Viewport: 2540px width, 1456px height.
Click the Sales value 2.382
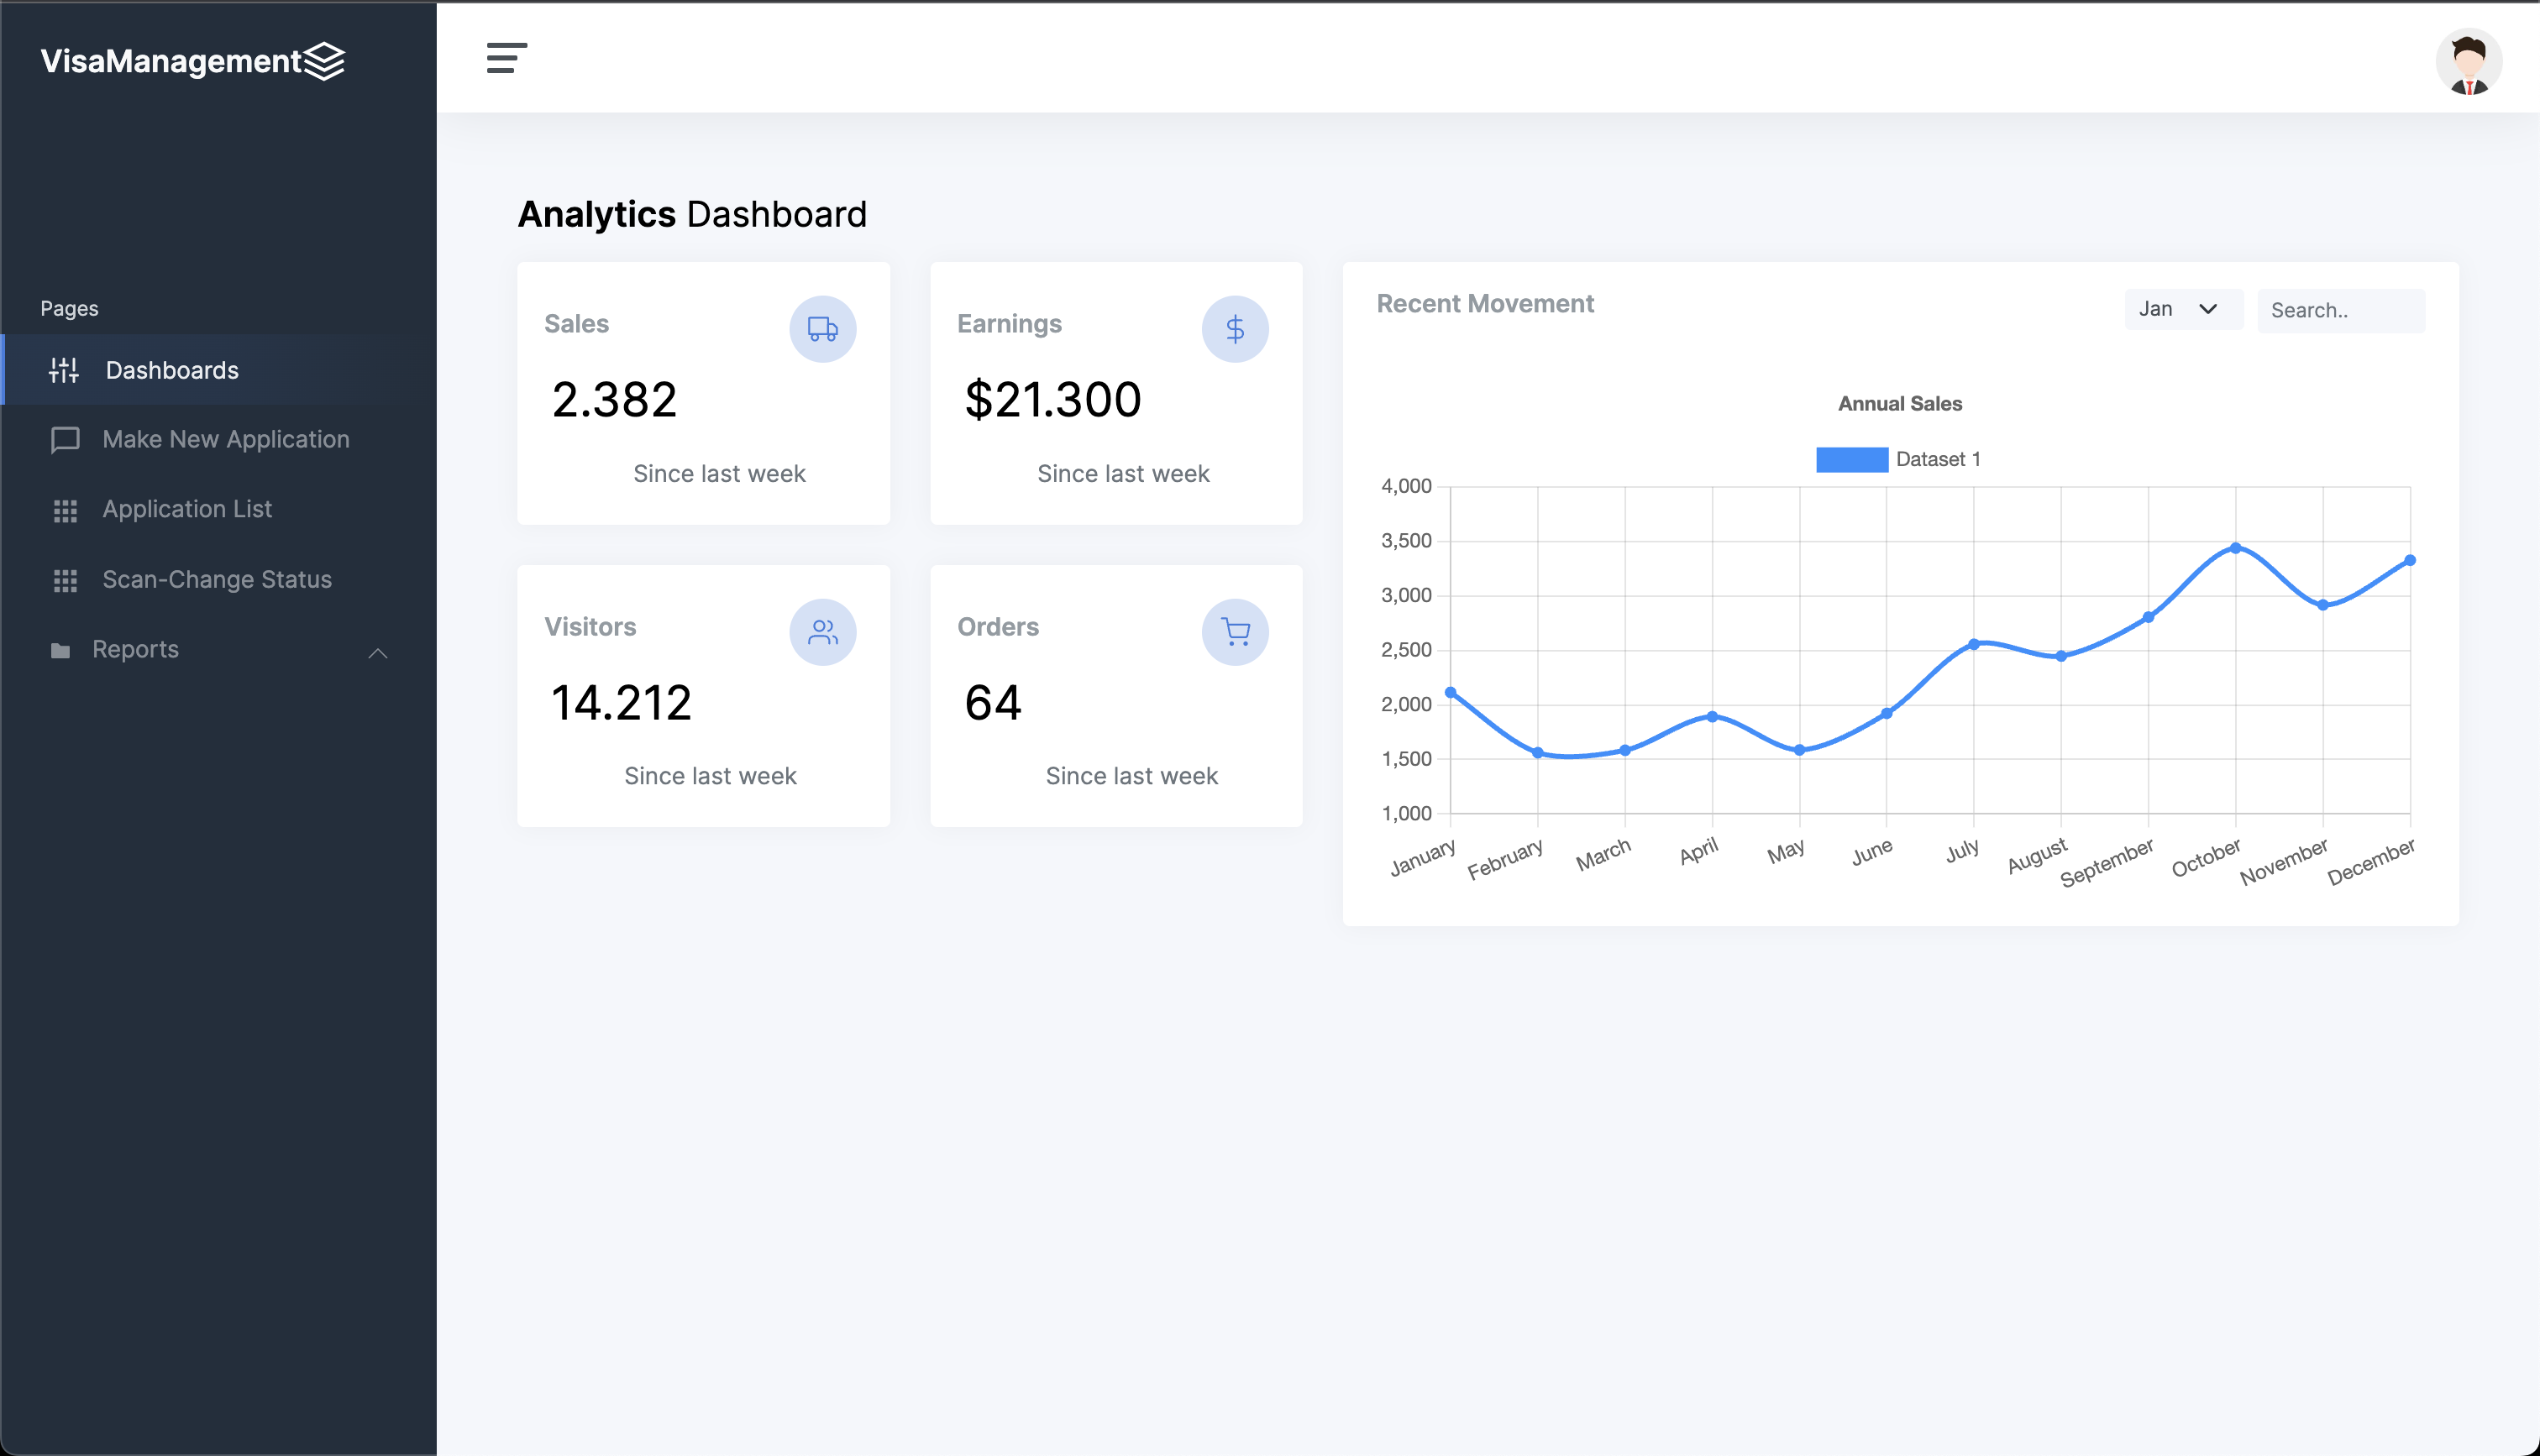614,400
